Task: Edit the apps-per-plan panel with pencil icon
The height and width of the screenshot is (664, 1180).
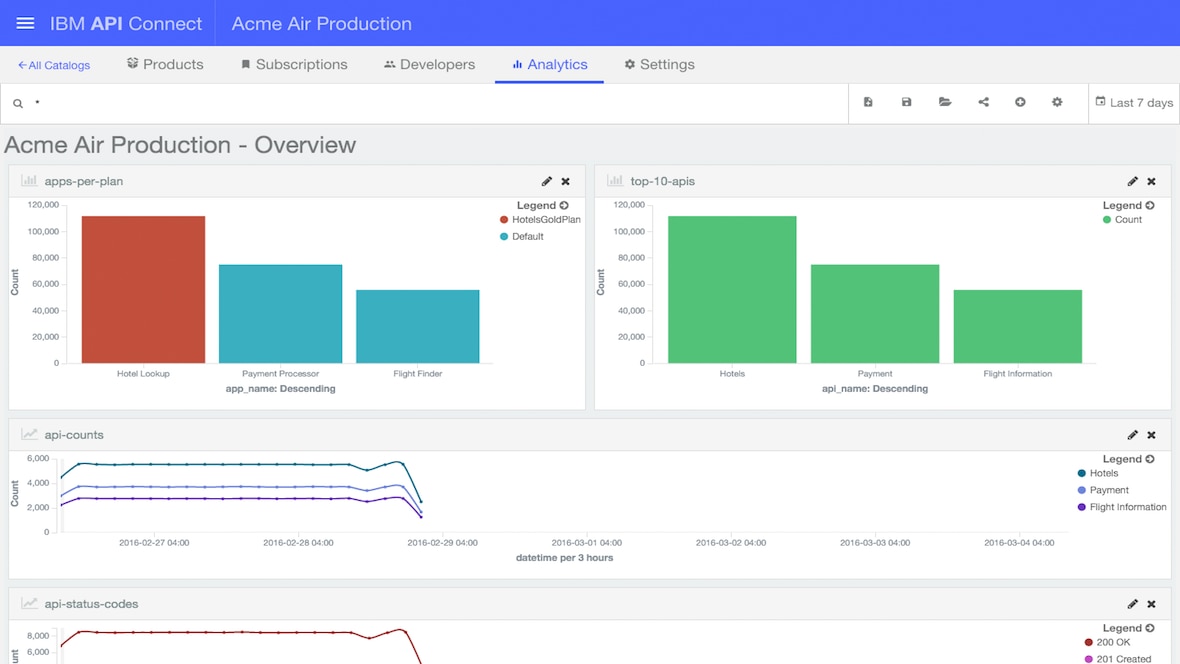Action: (546, 182)
